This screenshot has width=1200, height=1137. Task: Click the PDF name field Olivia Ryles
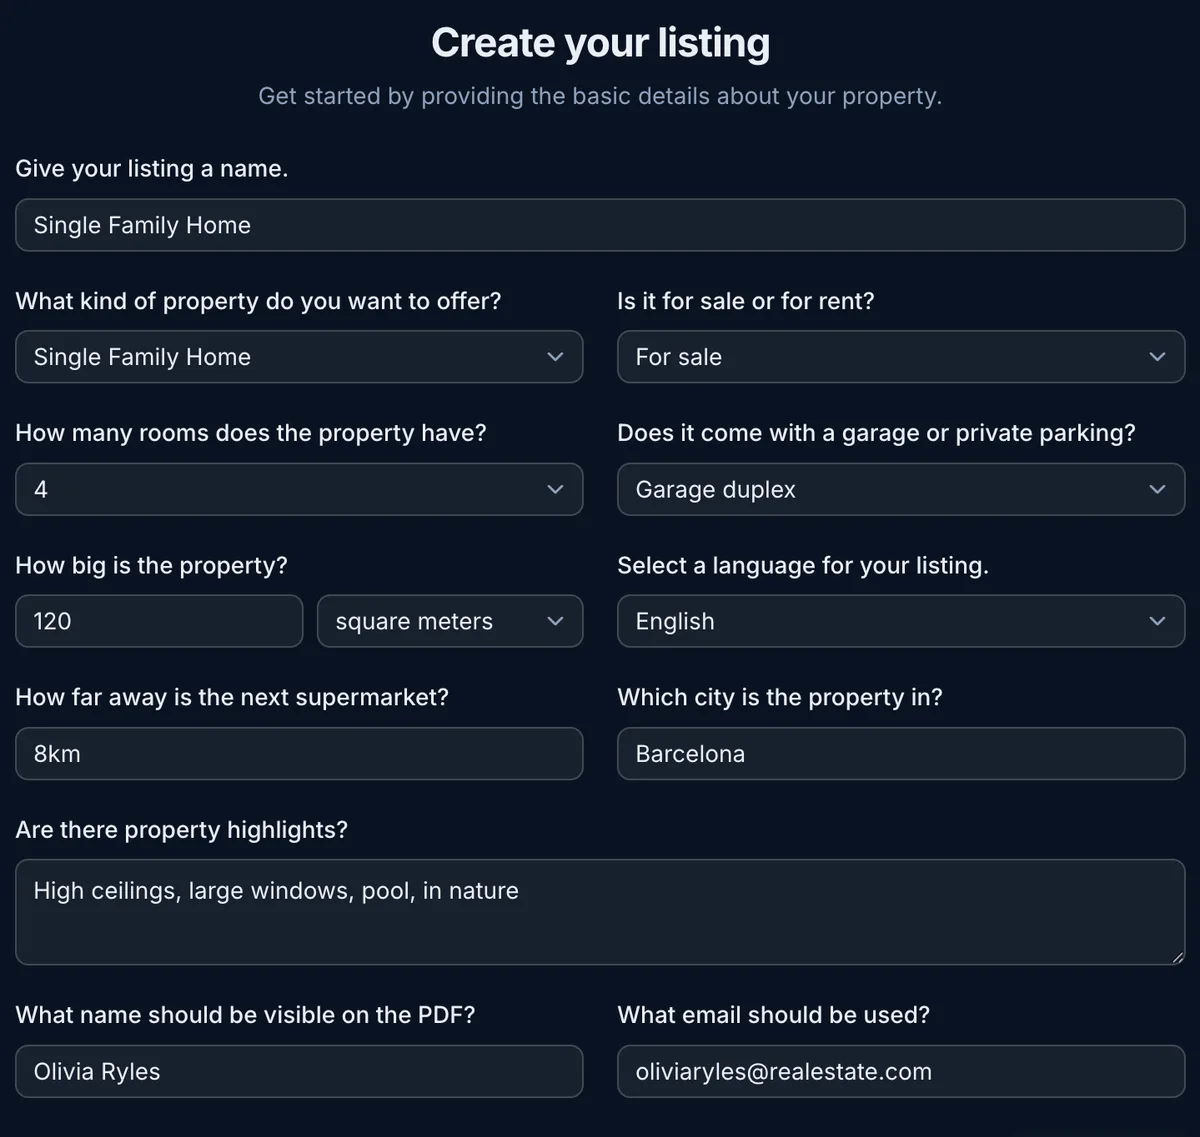(299, 1071)
